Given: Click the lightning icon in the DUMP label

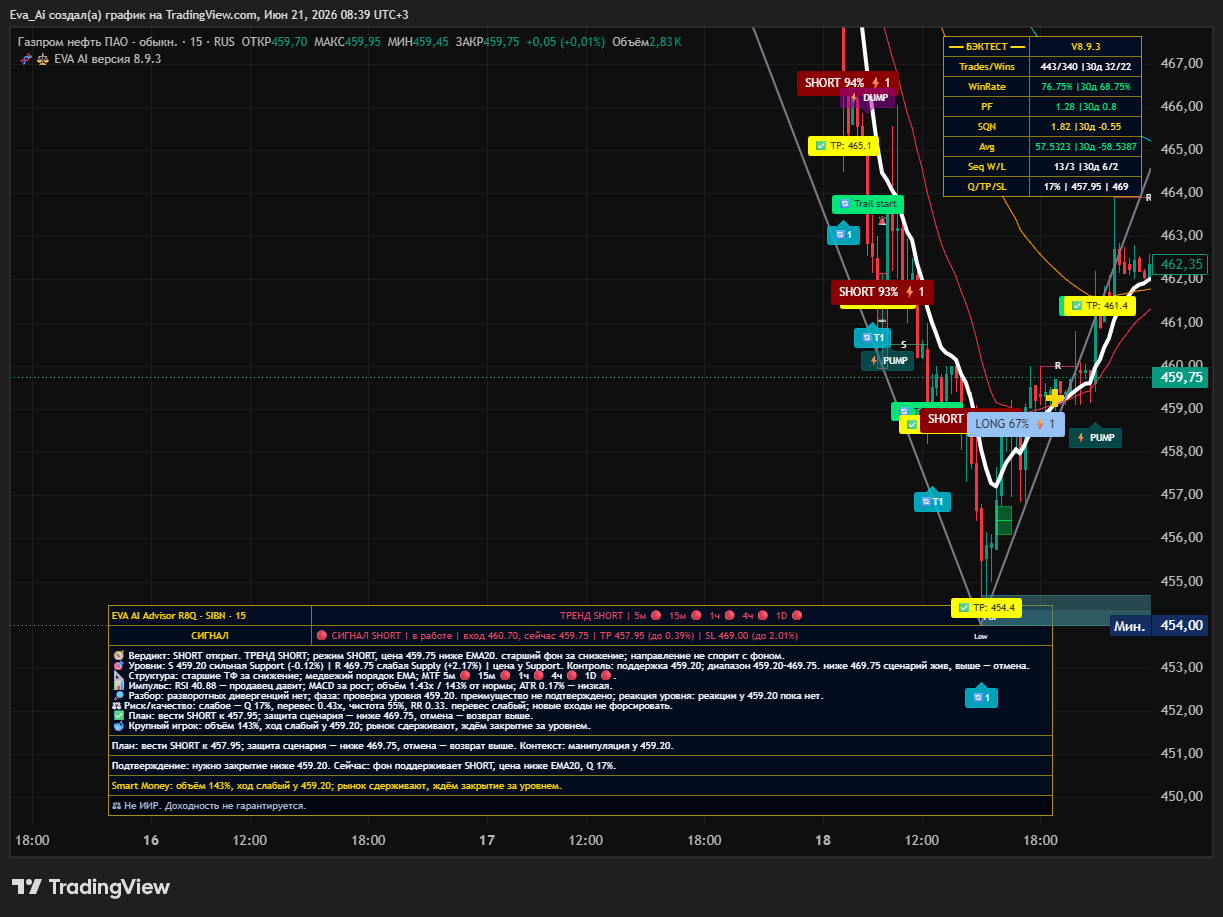Looking at the screenshot, I should click(x=854, y=98).
